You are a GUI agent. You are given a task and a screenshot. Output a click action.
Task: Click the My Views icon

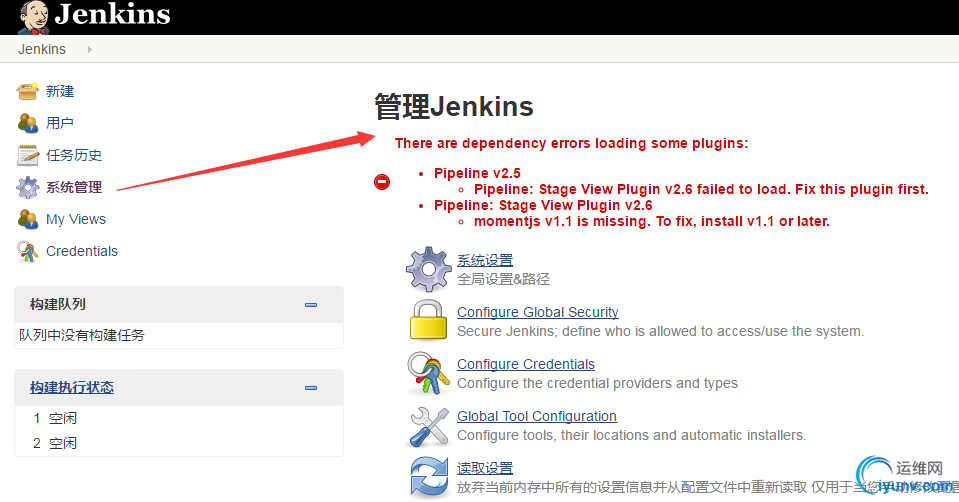pos(28,219)
